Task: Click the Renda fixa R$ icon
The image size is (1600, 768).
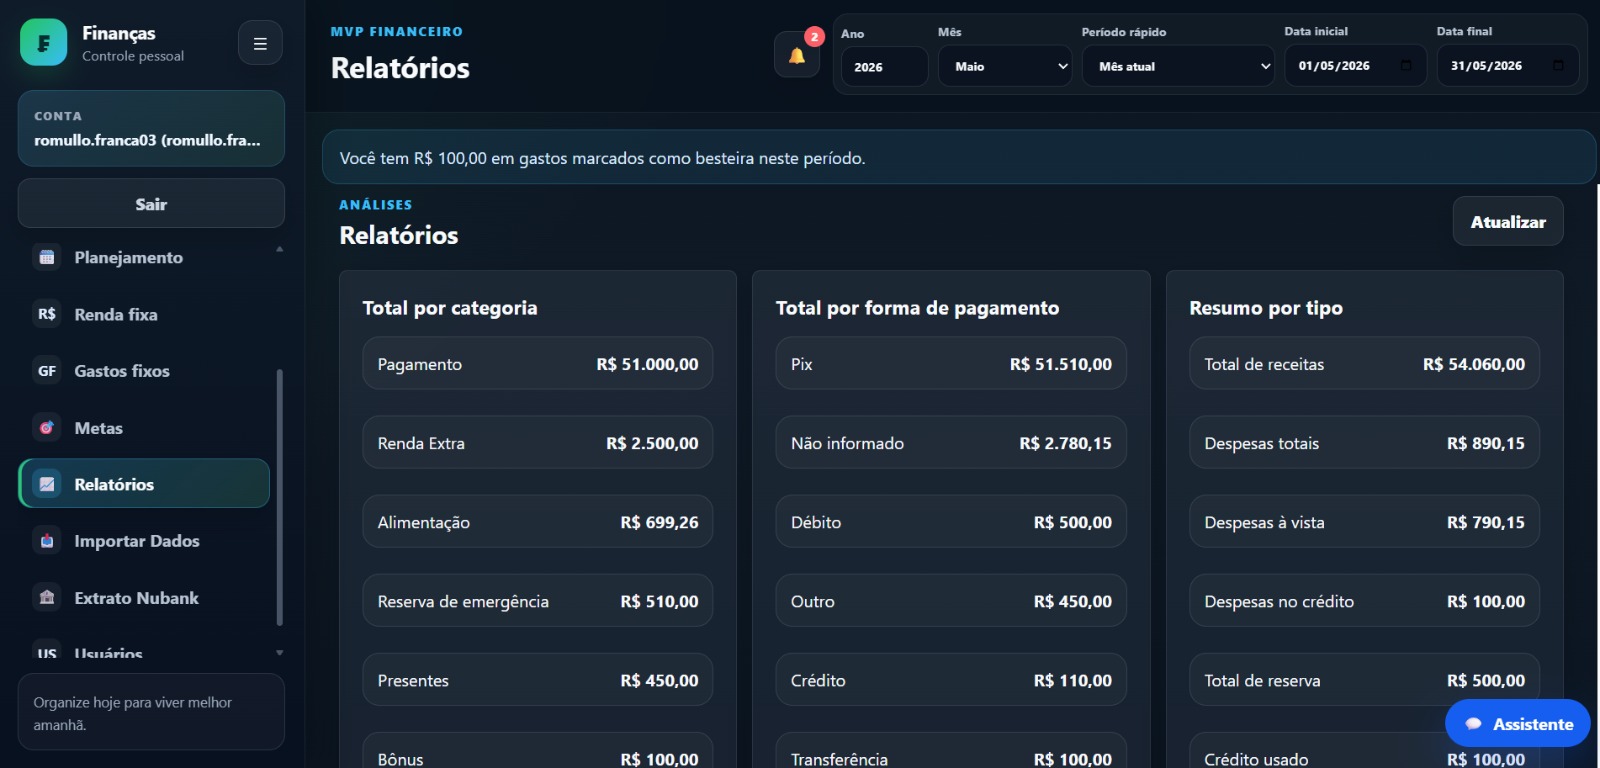Action: click(x=47, y=314)
